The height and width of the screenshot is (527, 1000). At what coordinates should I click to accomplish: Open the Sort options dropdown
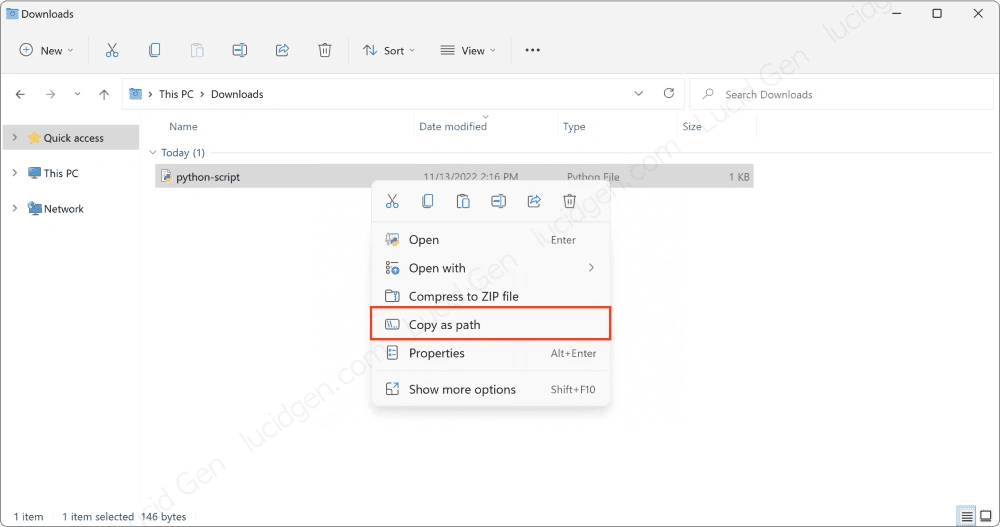pyautogui.click(x=389, y=50)
